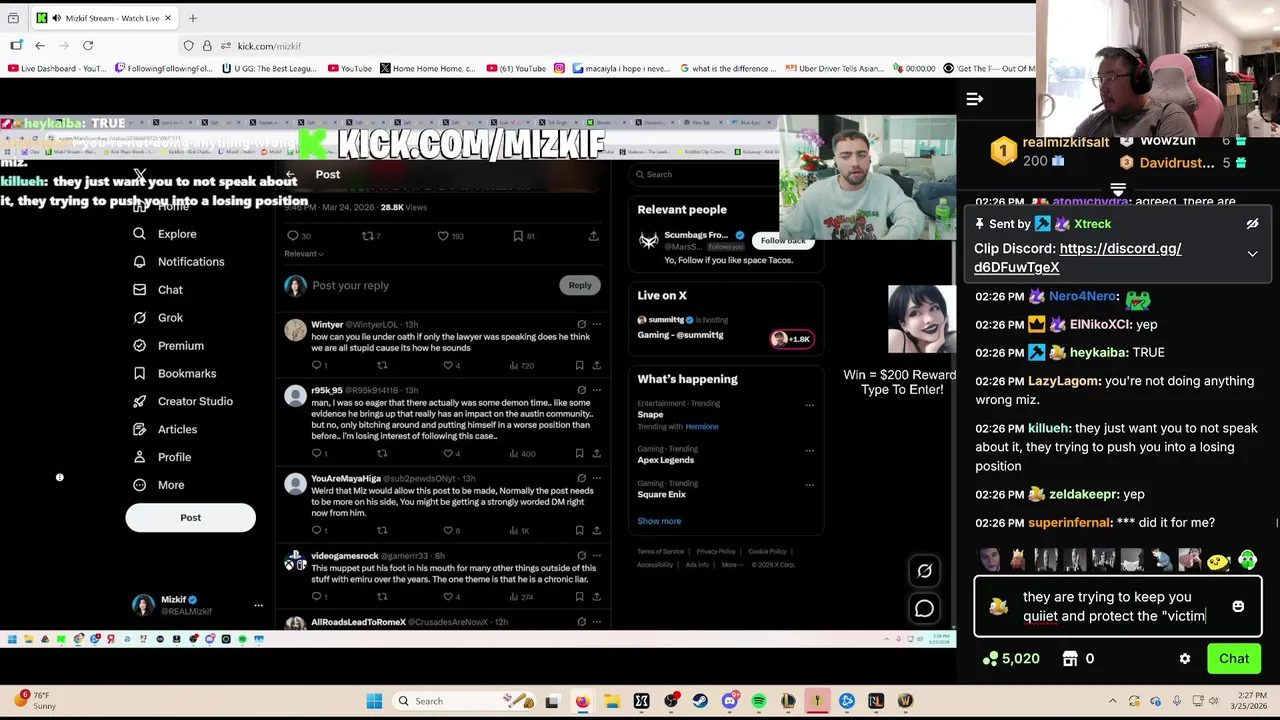Click Show more under What's happening
The image size is (1280, 720).
(x=659, y=521)
